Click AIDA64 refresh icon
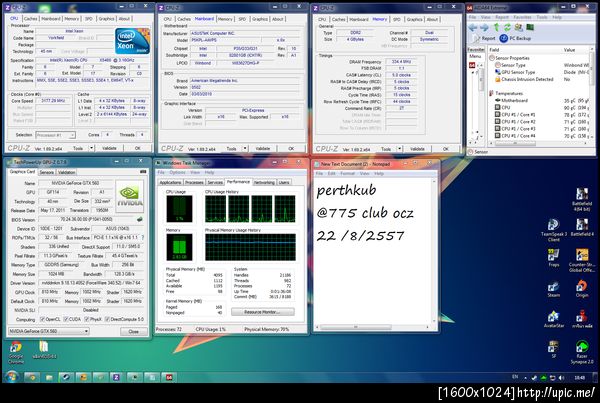Image resolution: width=600 pixels, height=403 pixels. pyautogui.click(x=507, y=27)
